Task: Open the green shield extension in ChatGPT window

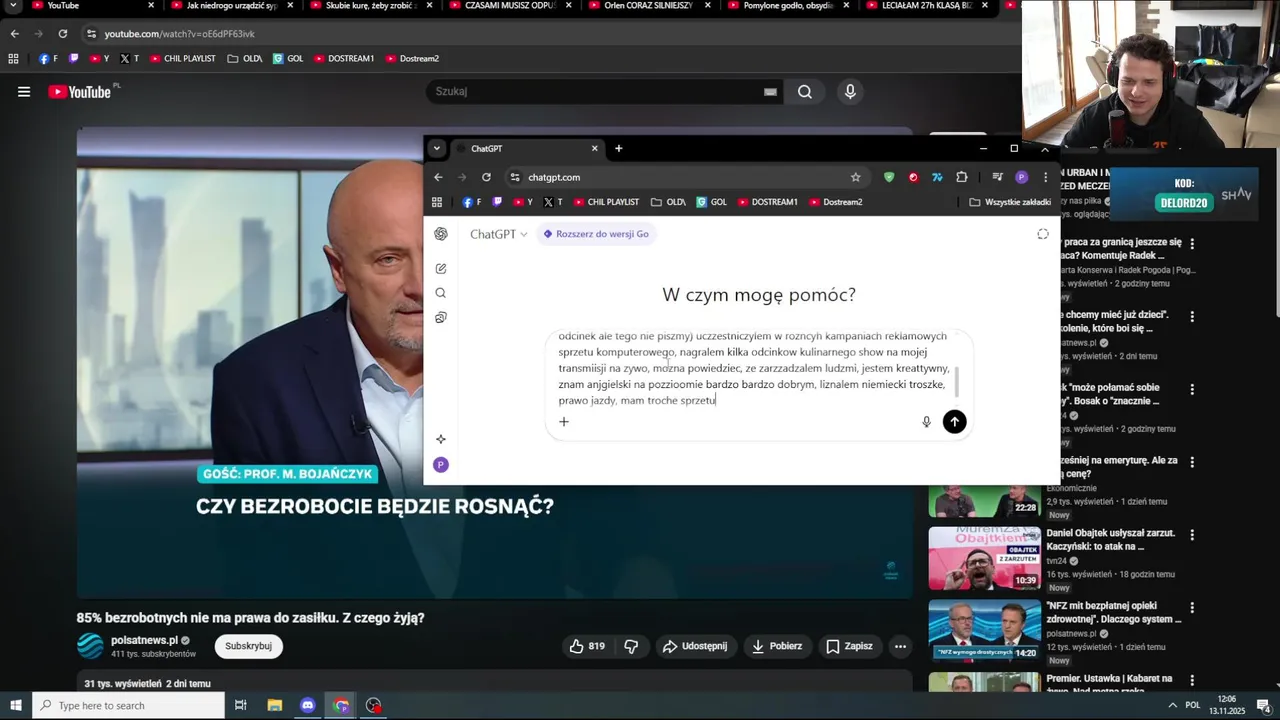Action: pyautogui.click(x=889, y=177)
